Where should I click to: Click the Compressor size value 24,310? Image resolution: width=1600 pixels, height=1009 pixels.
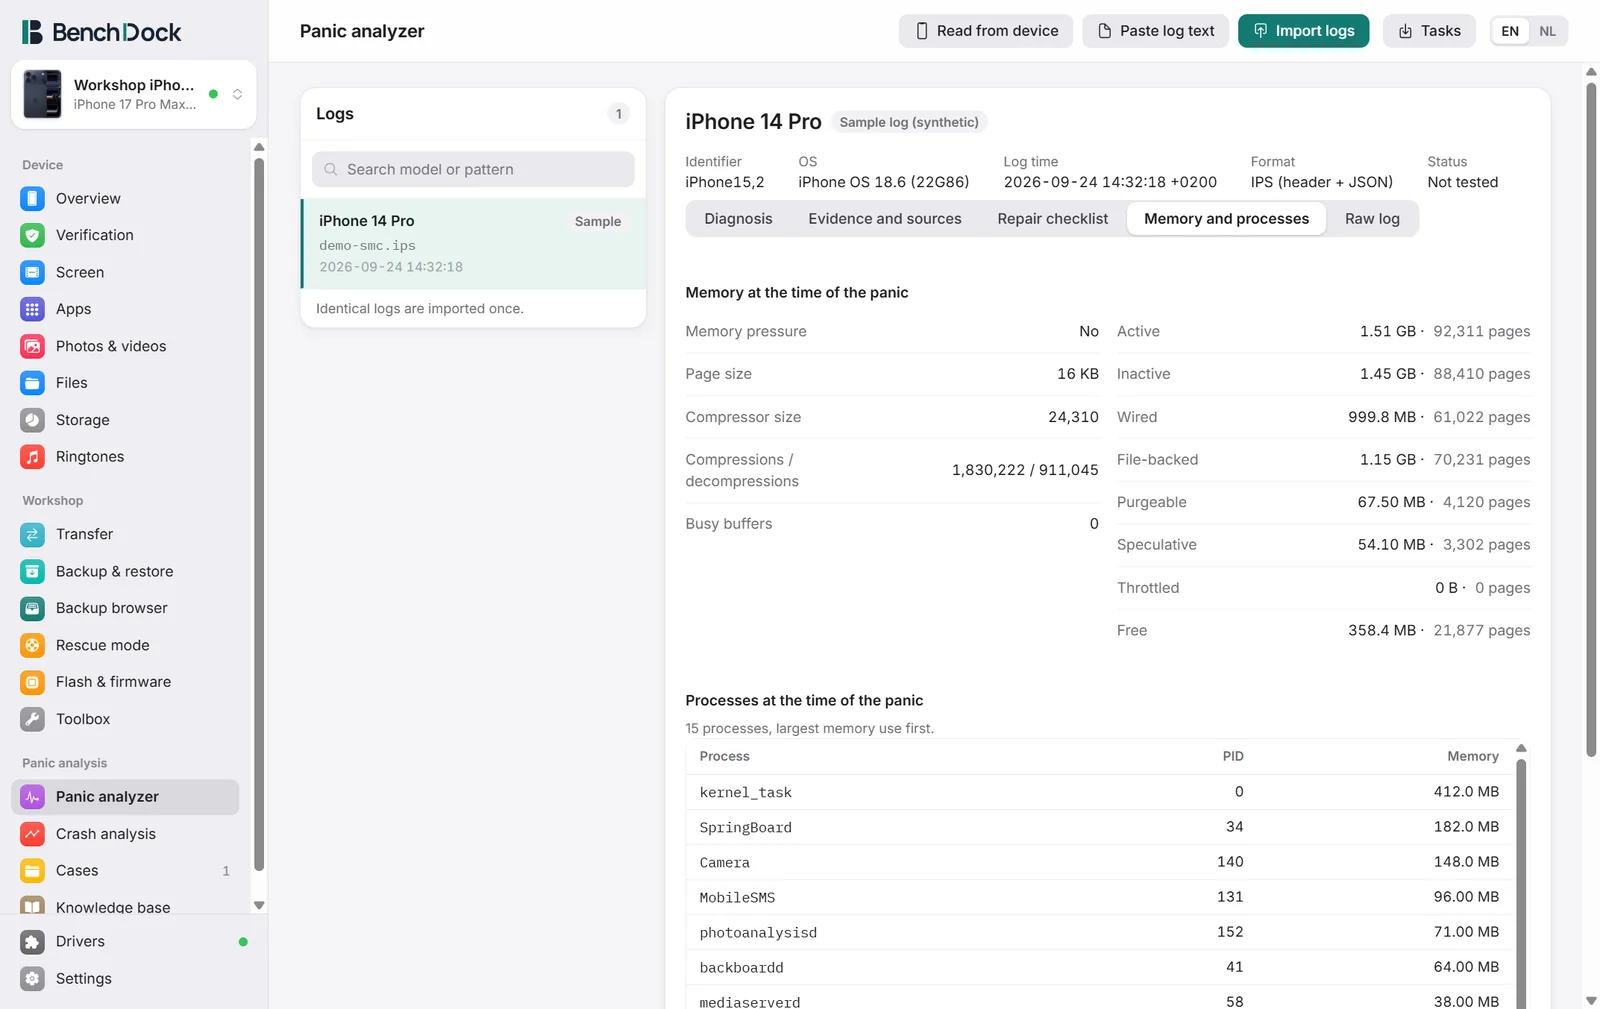tap(1073, 417)
